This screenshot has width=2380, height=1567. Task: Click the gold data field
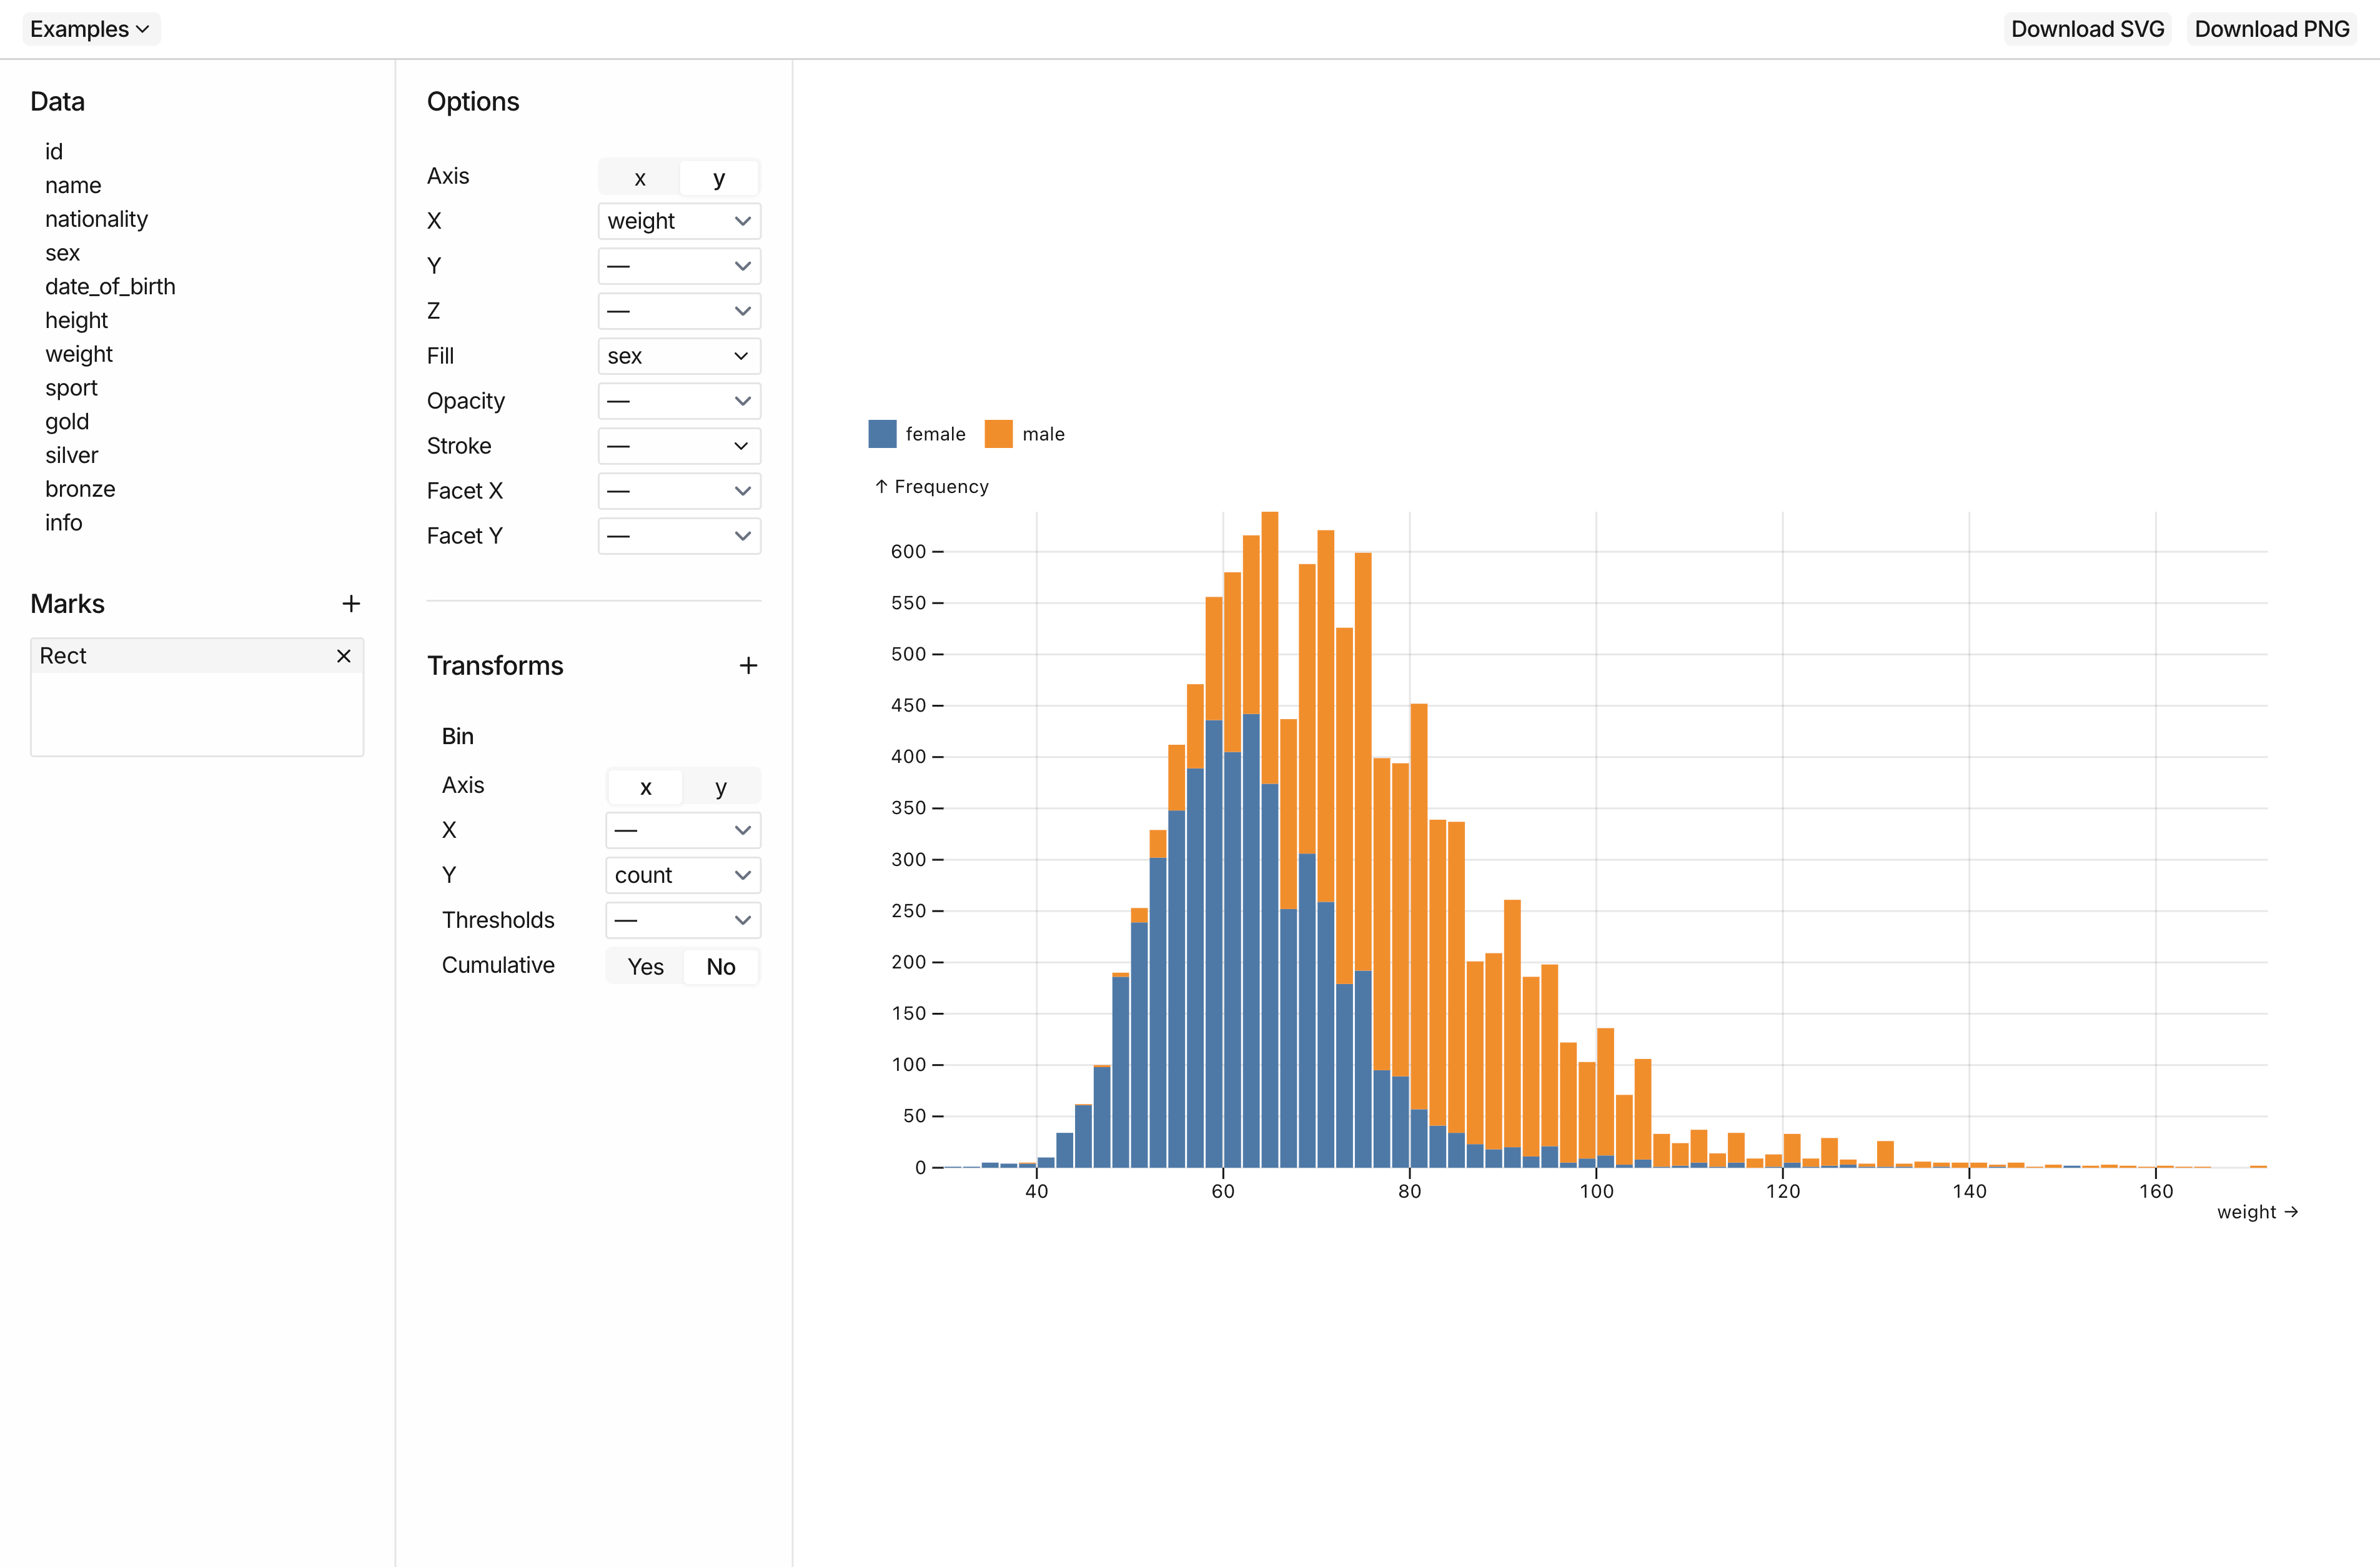tap(67, 422)
